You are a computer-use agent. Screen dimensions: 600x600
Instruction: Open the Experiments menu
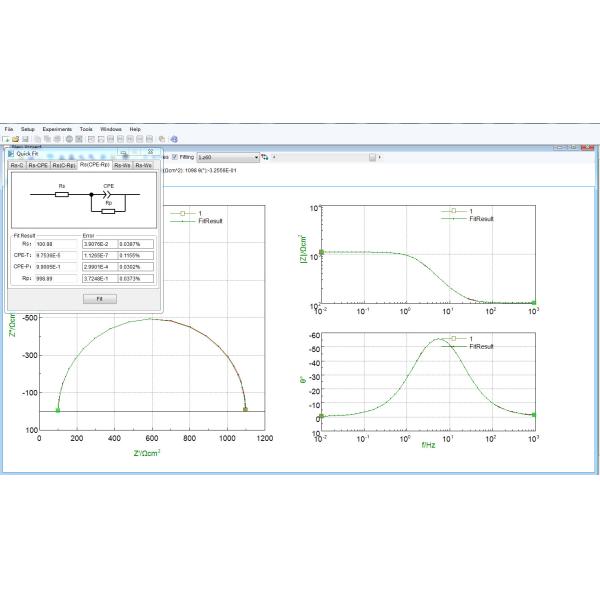pyautogui.click(x=57, y=129)
